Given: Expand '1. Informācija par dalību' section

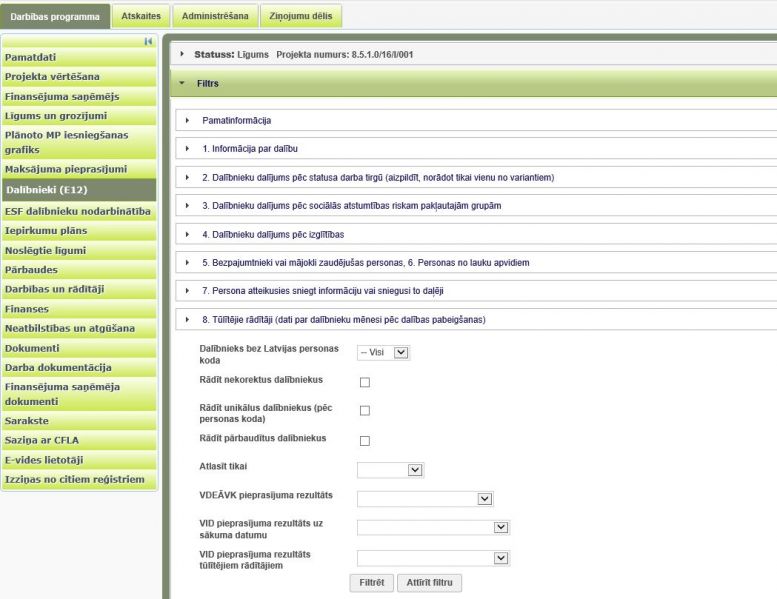Looking at the screenshot, I should (x=187, y=149).
